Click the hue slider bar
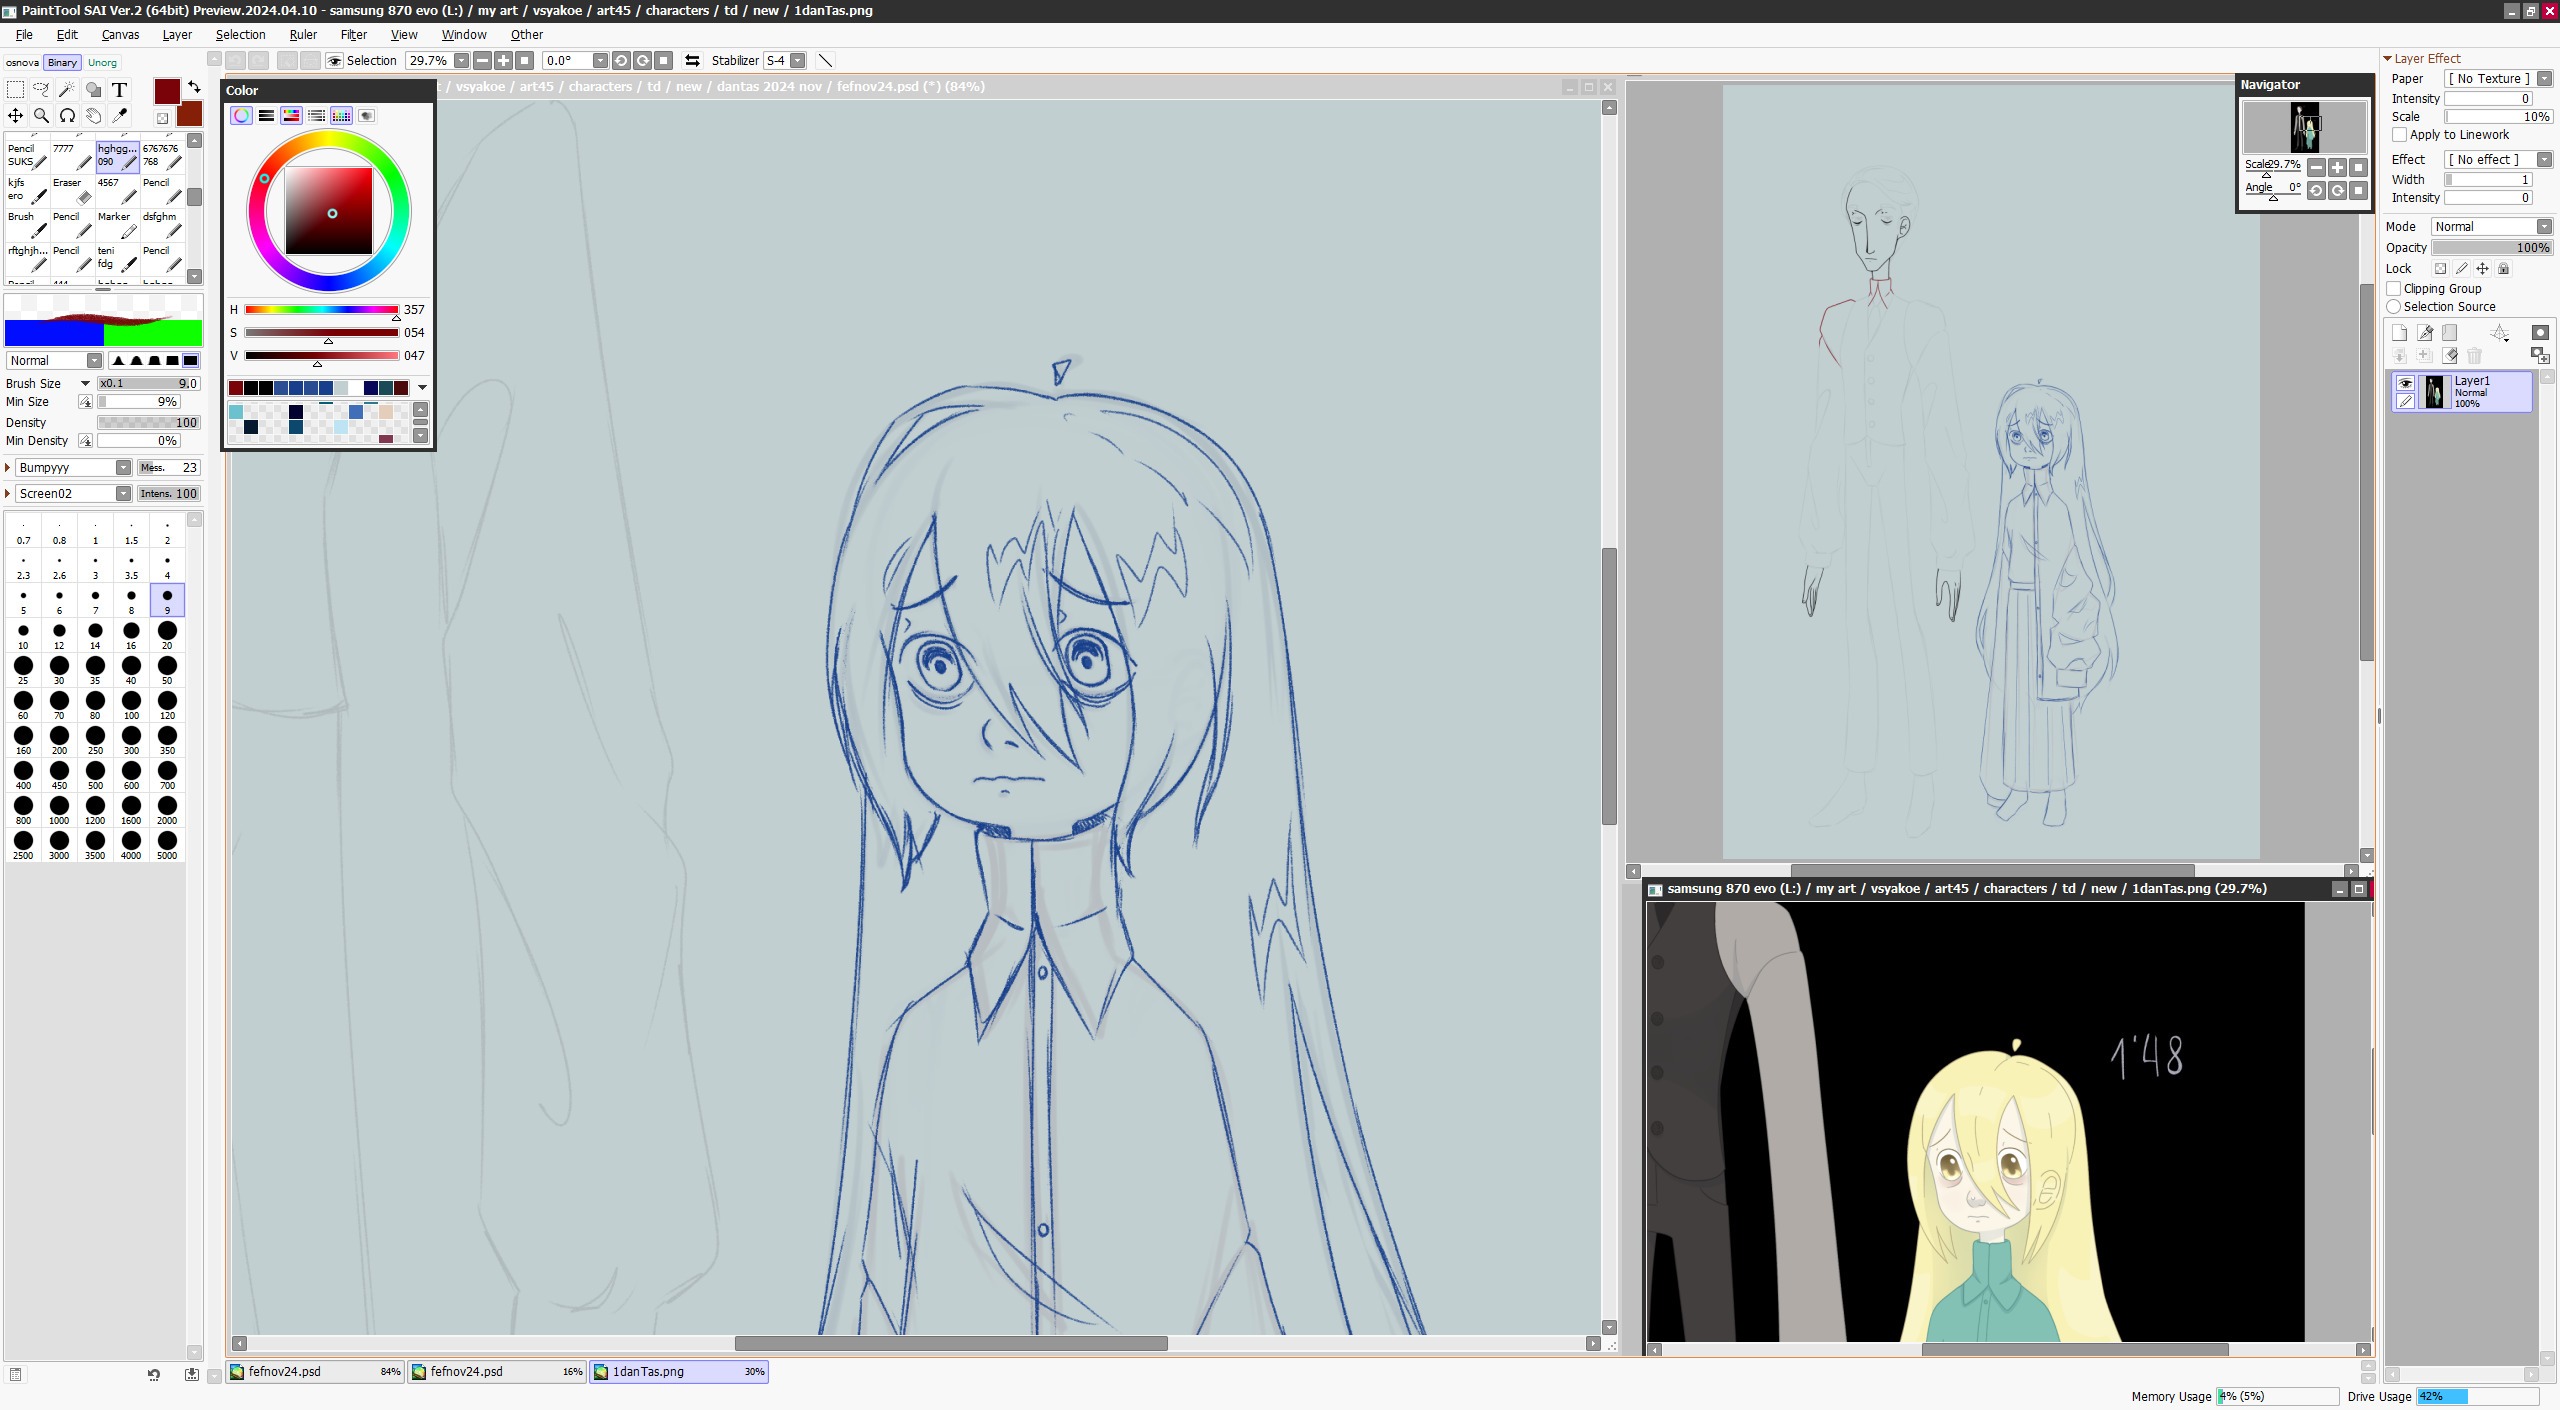2560x1410 pixels. pos(321,310)
